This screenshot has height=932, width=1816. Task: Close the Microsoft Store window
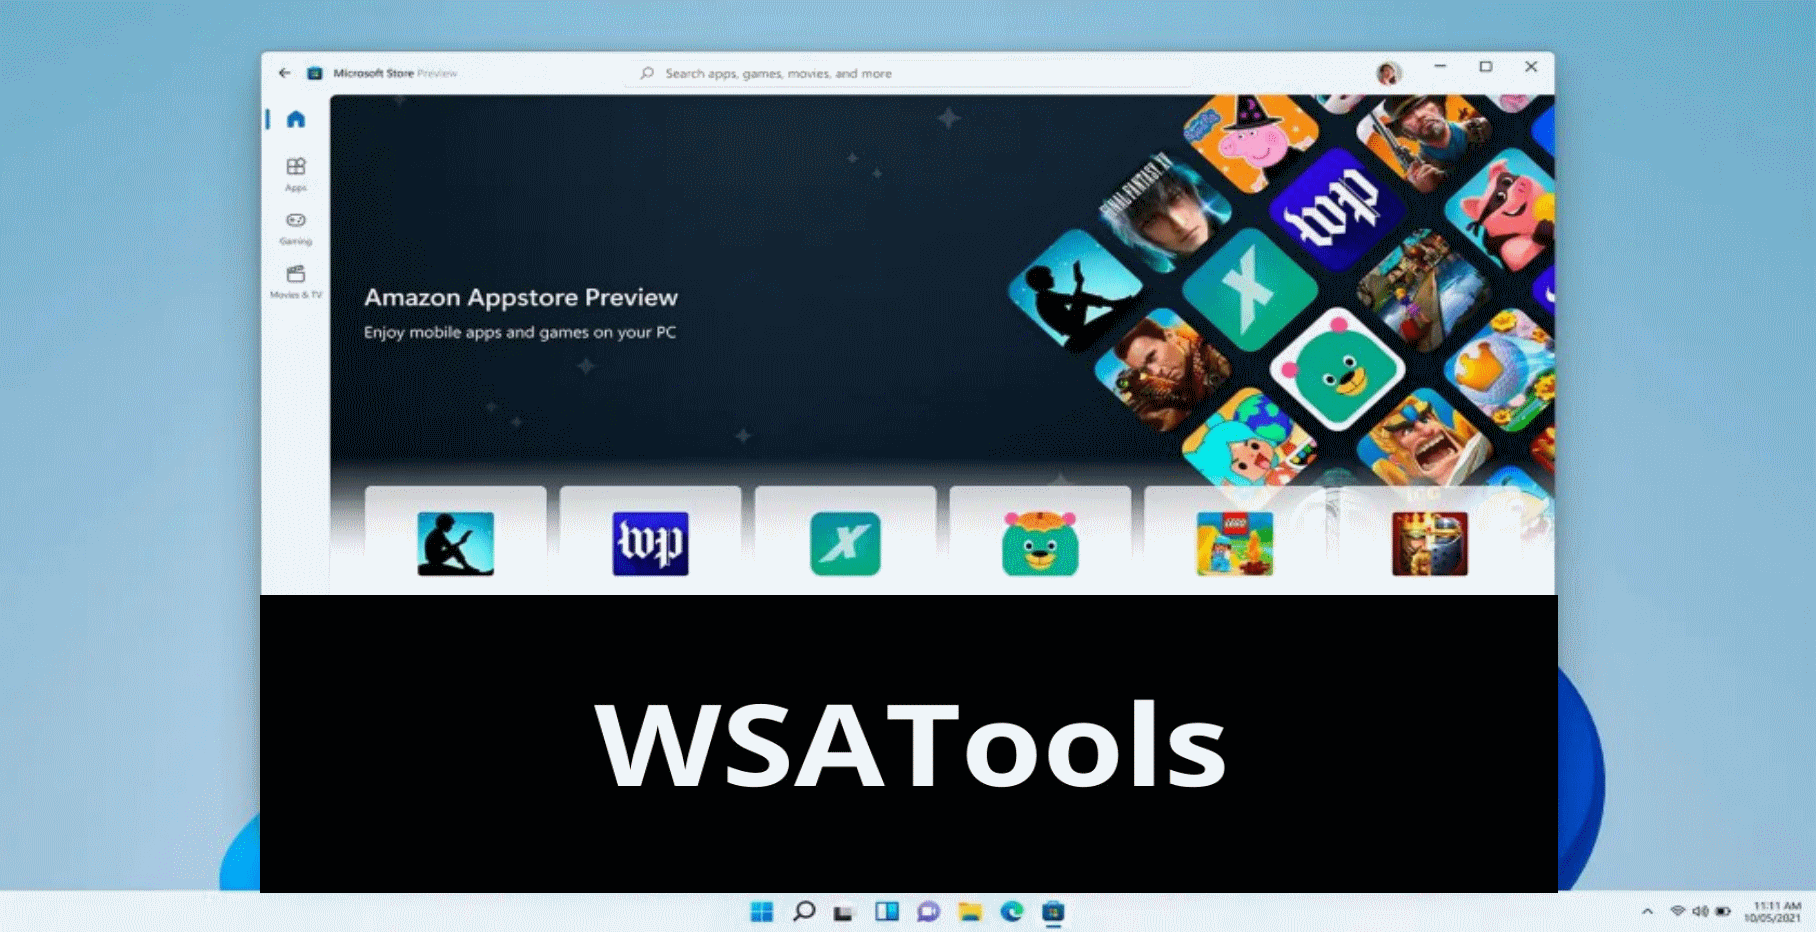pyautogui.click(x=1531, y=67)
